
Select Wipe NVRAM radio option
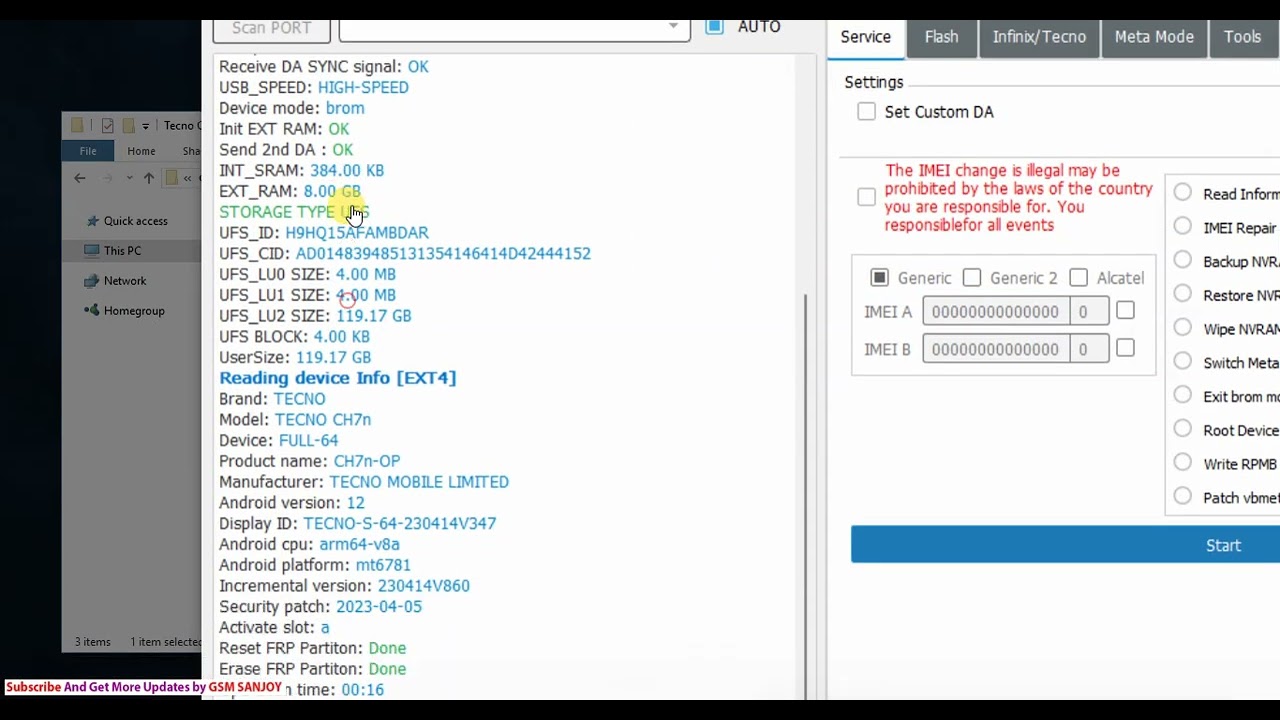1183,328
